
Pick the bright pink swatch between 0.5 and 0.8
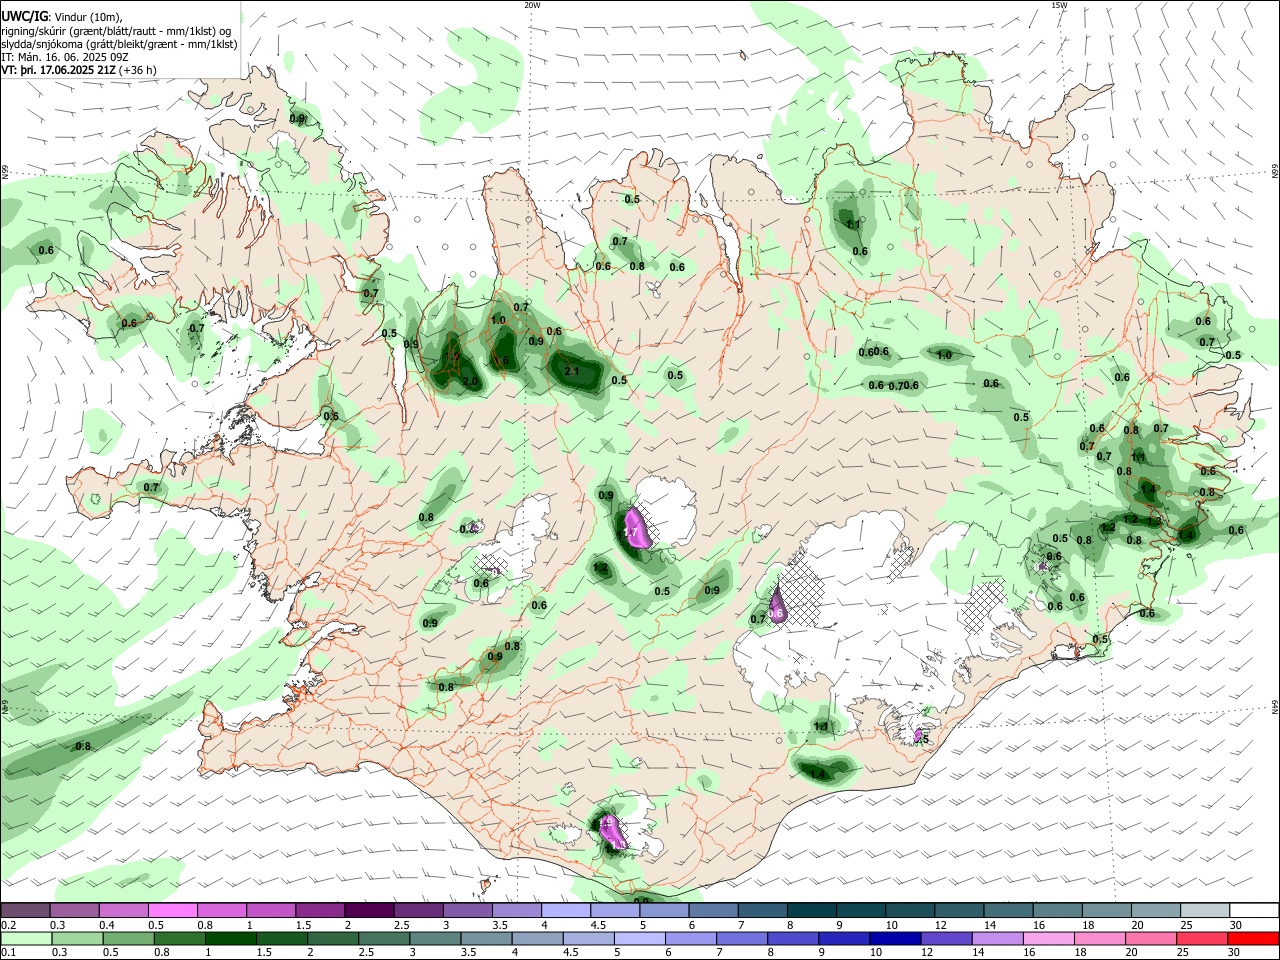coord(172,910)
